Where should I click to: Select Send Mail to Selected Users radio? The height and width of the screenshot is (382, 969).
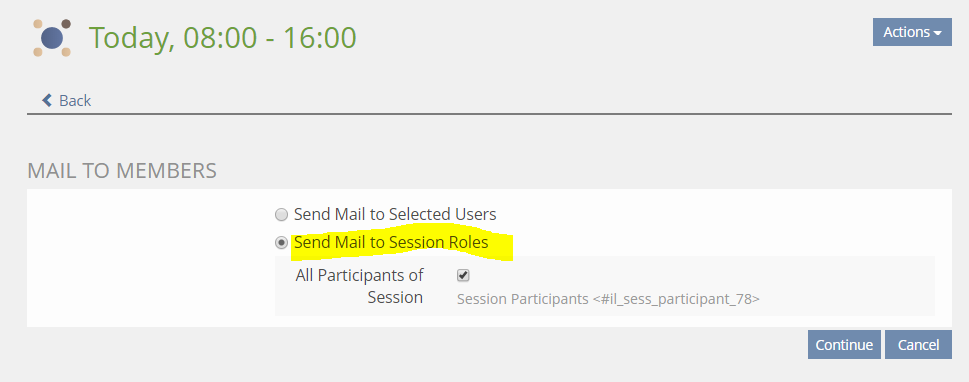pos(281,215)
